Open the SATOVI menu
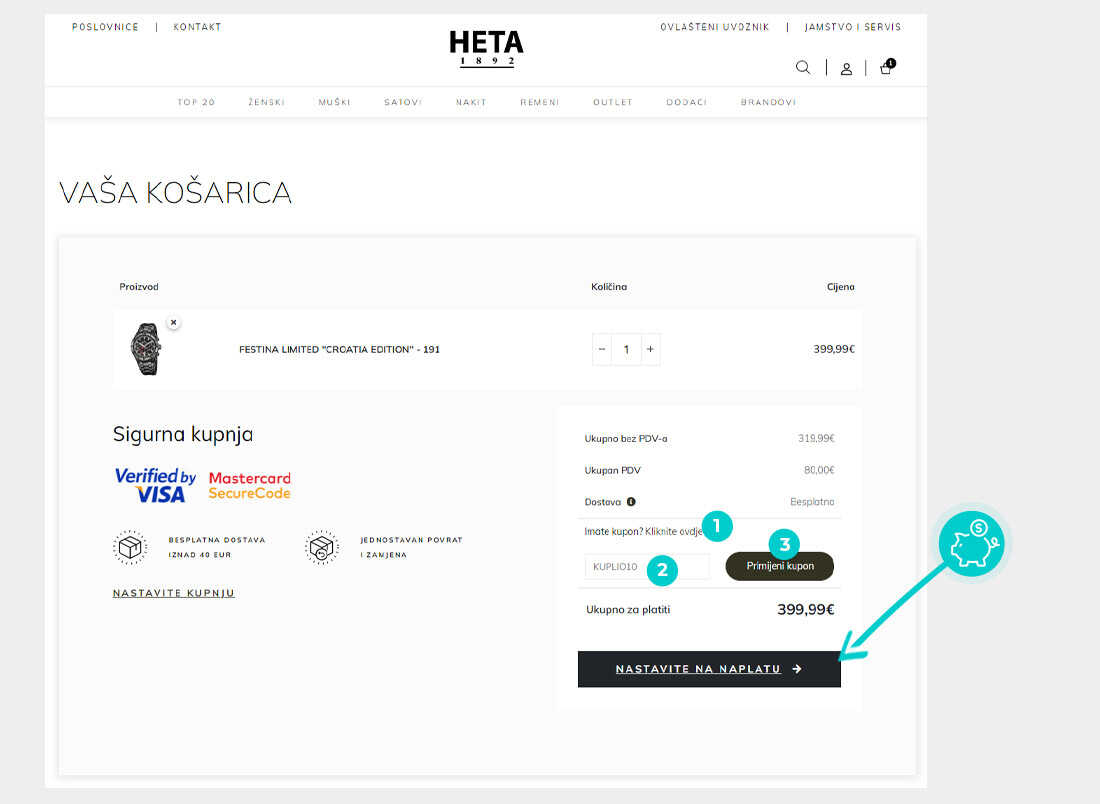The width and height of the screenshot is (1100, 804). (x=403, y=102)
